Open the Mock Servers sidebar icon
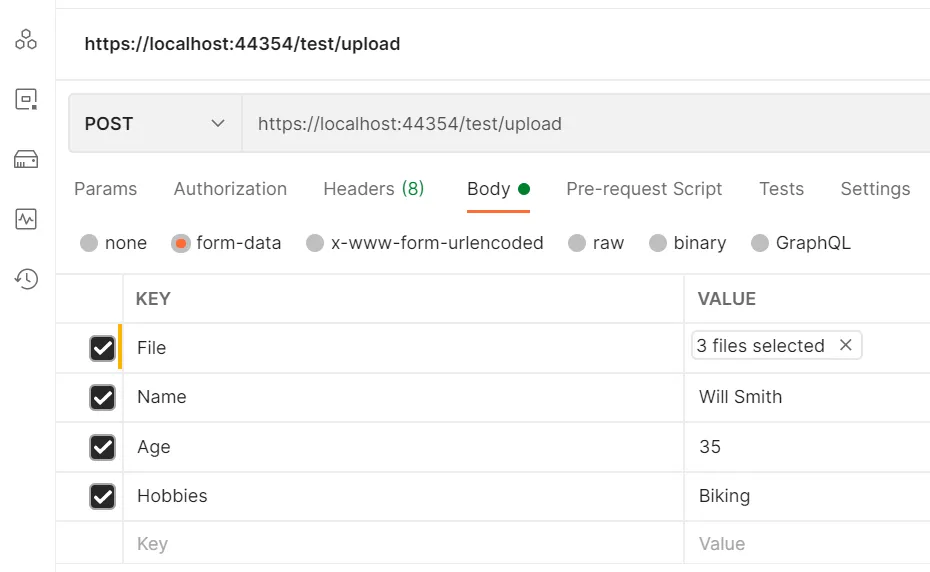 26,160
